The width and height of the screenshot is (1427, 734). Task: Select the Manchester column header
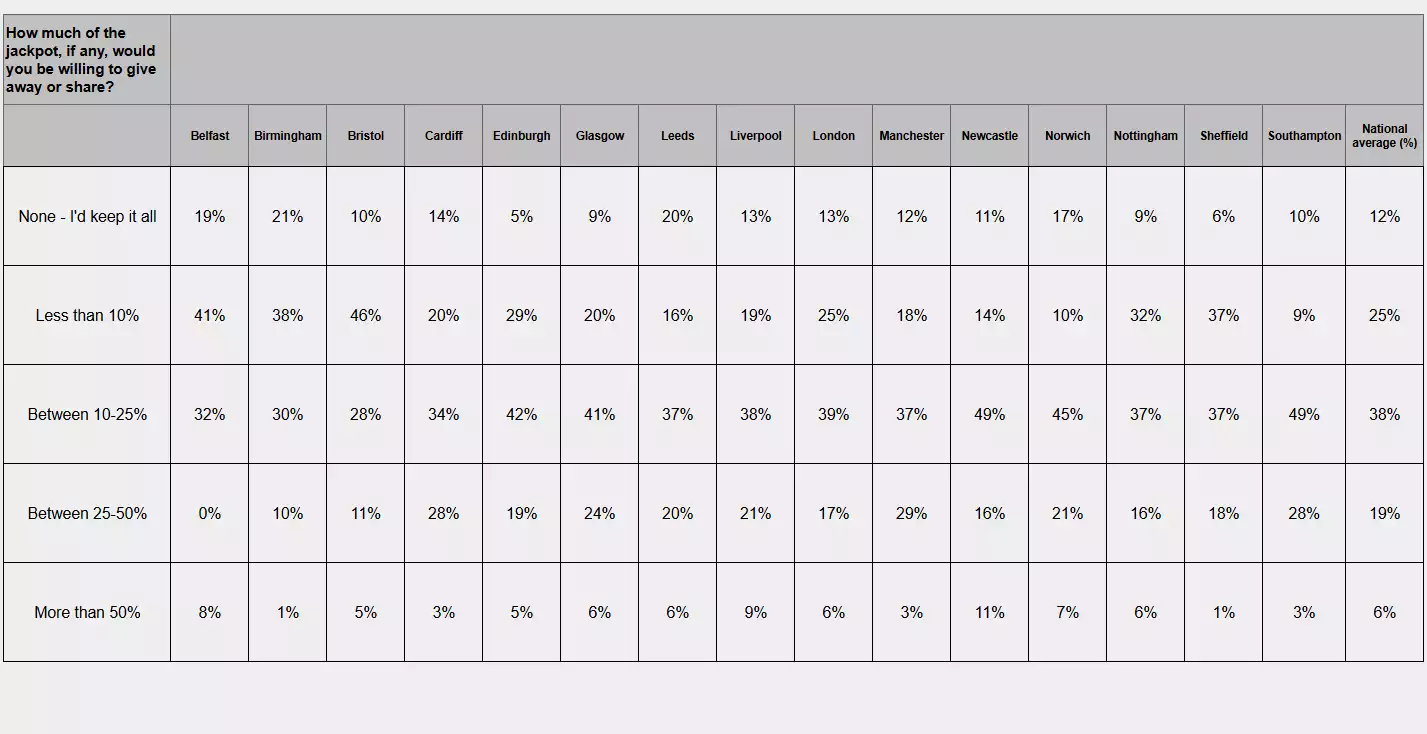(x=912, y=136)
